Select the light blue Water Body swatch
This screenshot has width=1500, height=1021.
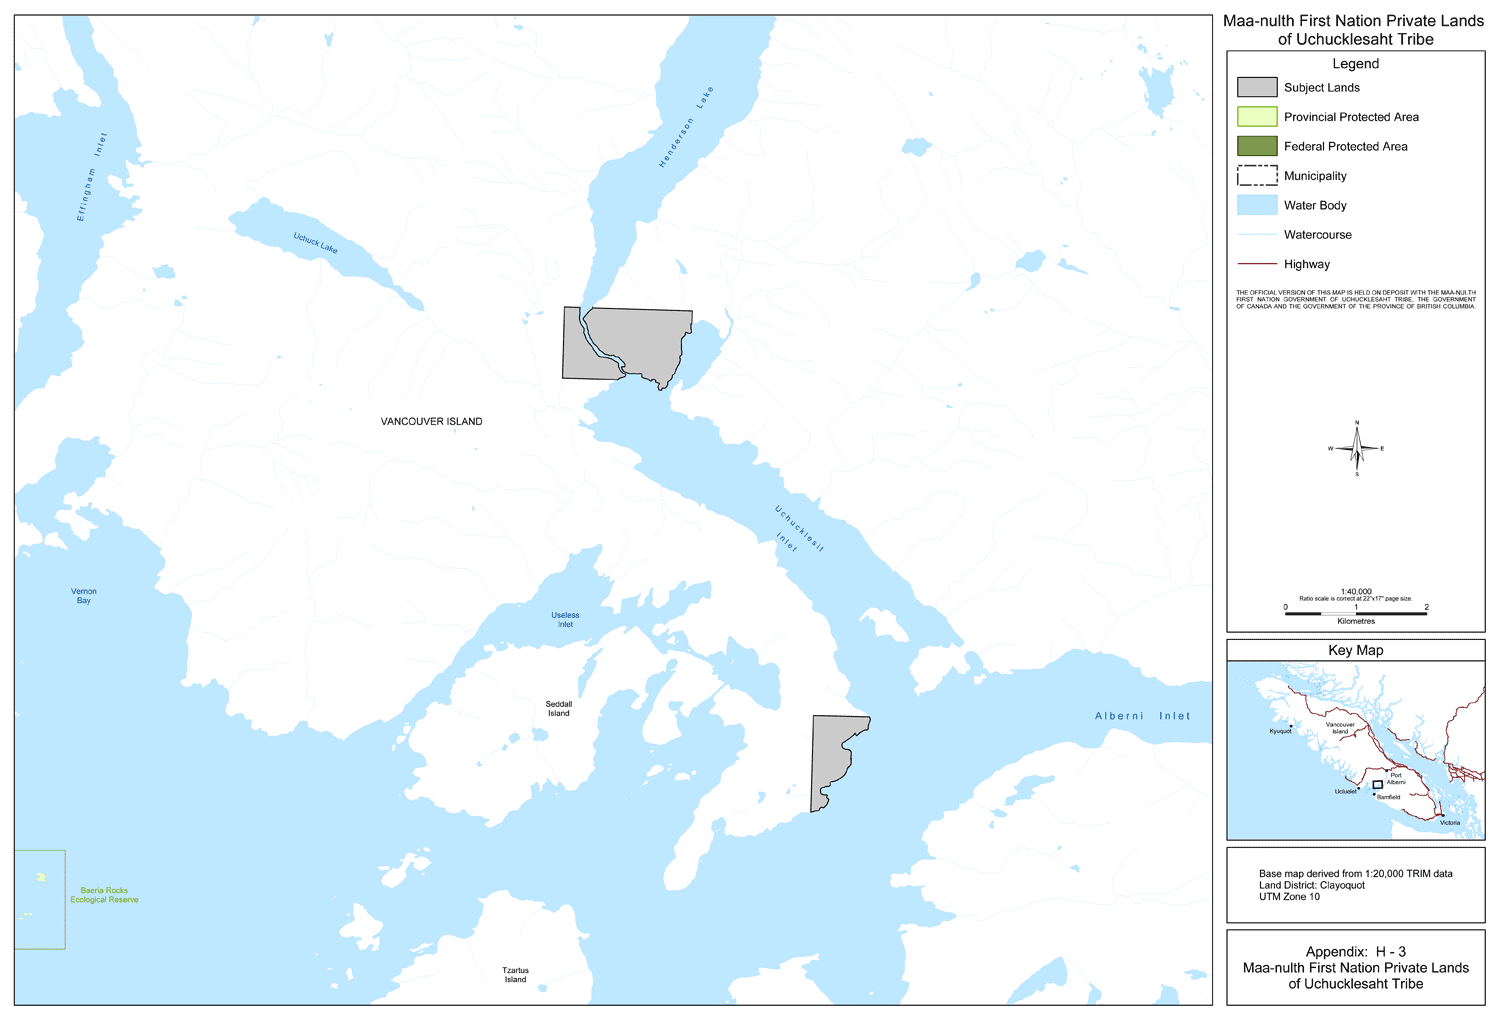(1257, 205)
